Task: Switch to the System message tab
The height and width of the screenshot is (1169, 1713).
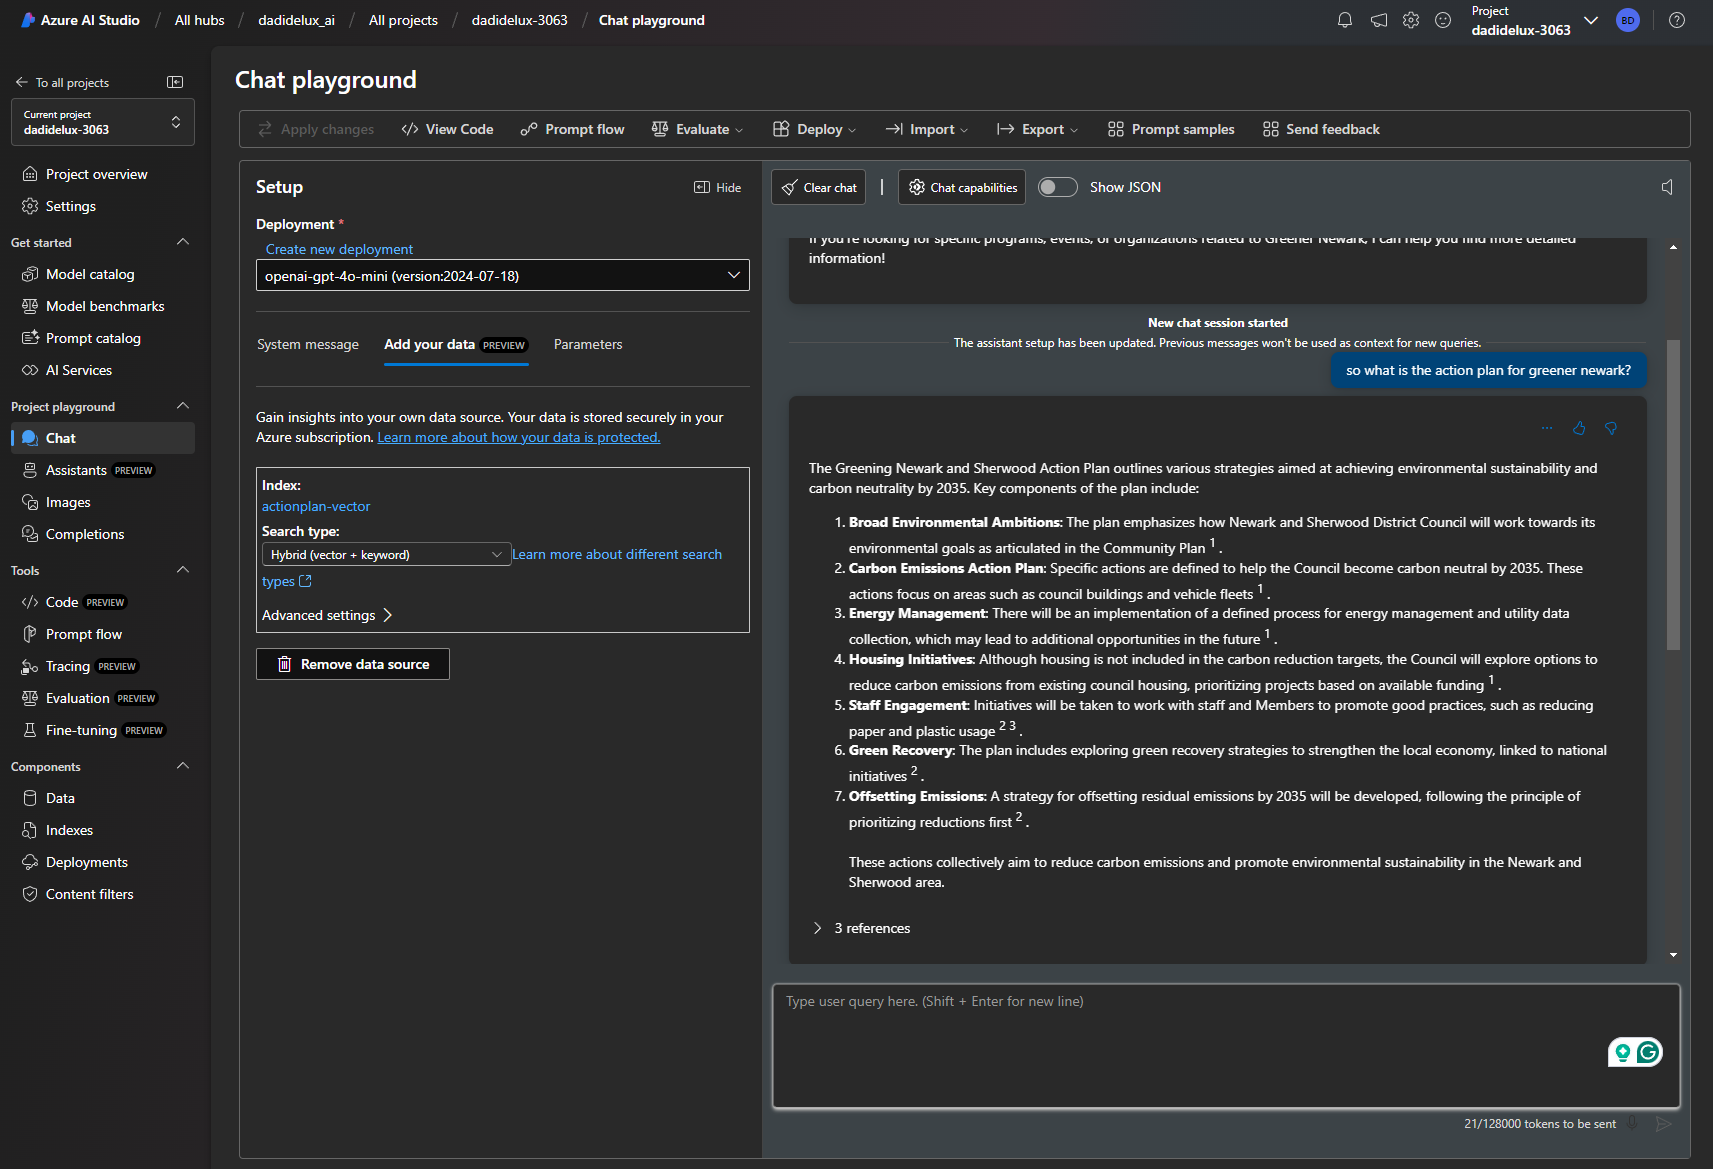Action: [x=308, y=344]
